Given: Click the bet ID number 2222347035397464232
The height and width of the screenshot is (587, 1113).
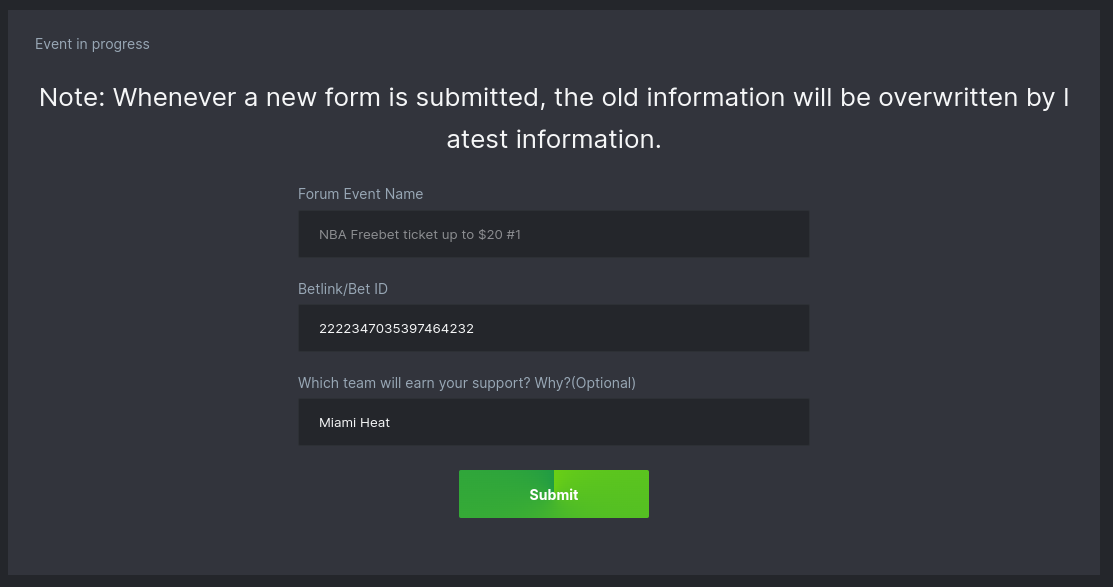Looking at the screenshot, I should tap(396, 329).
